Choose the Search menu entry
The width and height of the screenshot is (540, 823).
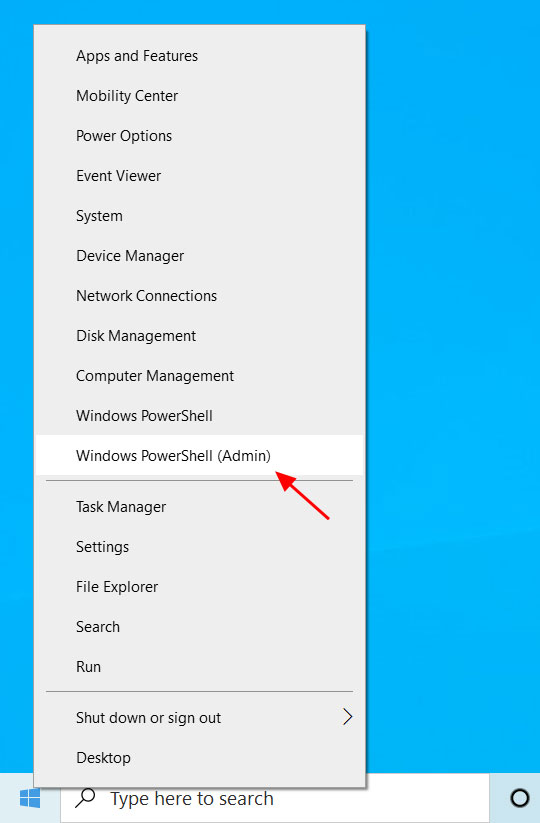pos(199,626)
